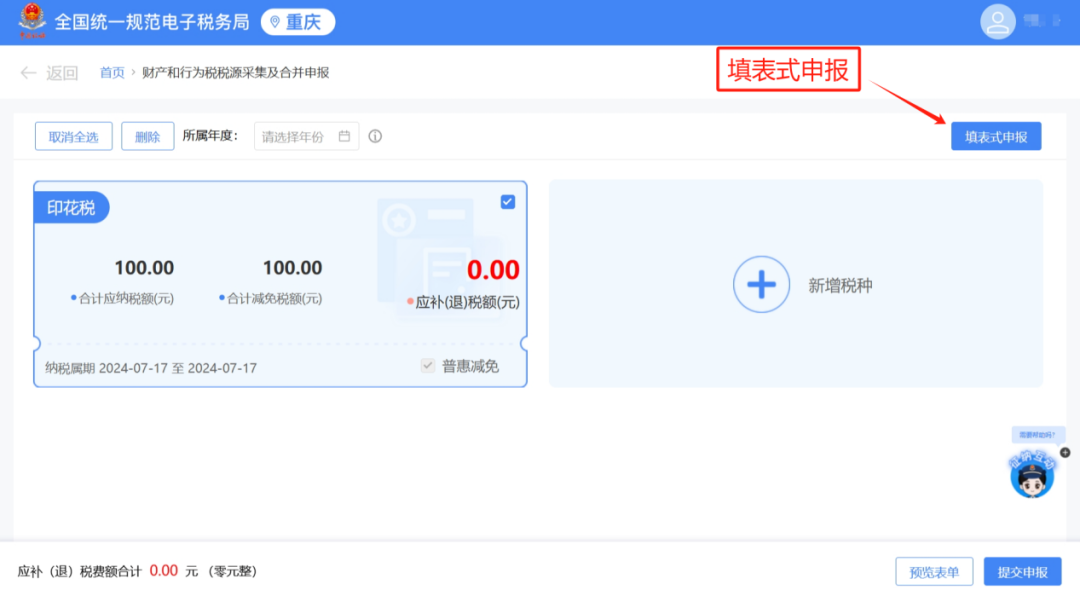Click the tax bureau emblem logo
This screenshot has height=596, width=1080.
point(32,21)
